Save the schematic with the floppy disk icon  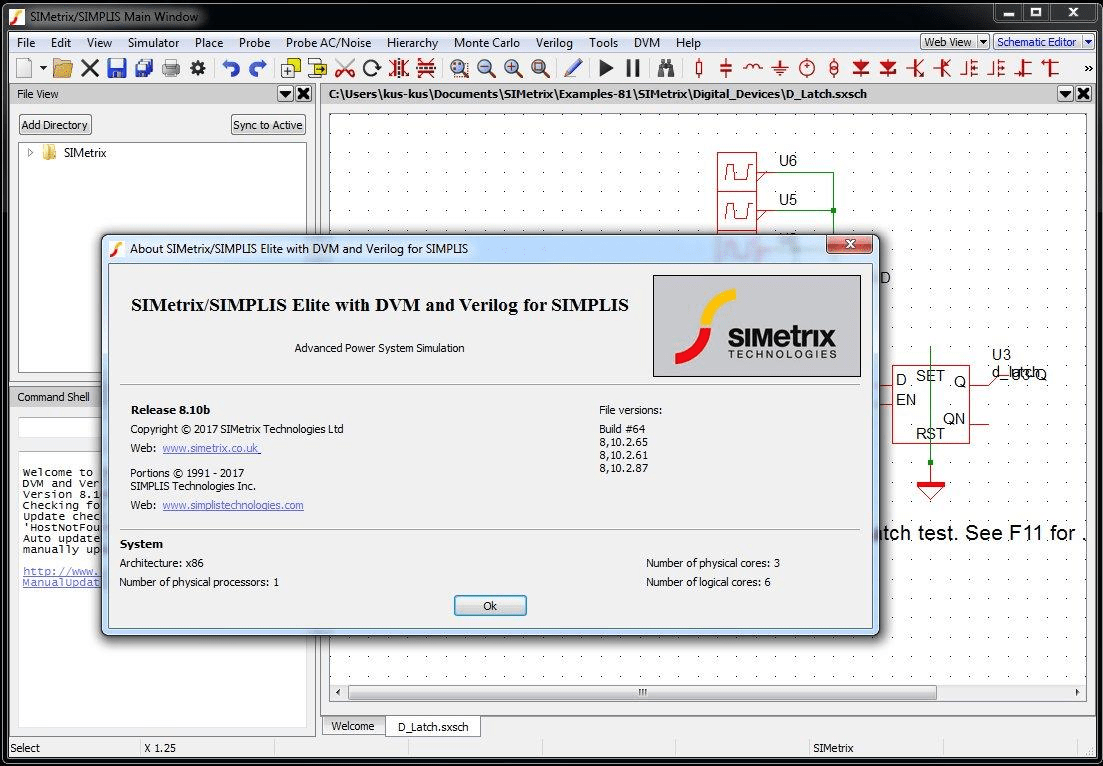click(x=117, y=68)
